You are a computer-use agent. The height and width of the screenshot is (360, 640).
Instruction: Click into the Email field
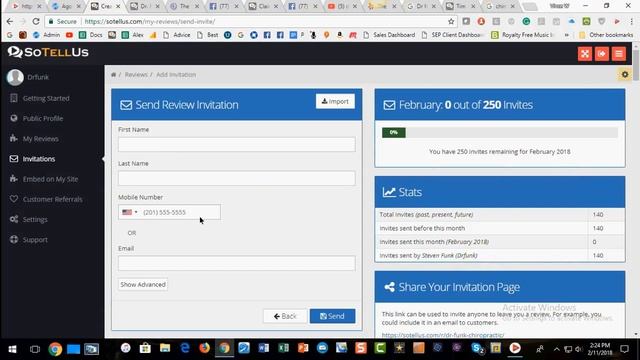pyautogui.click(x=237, y=263)
